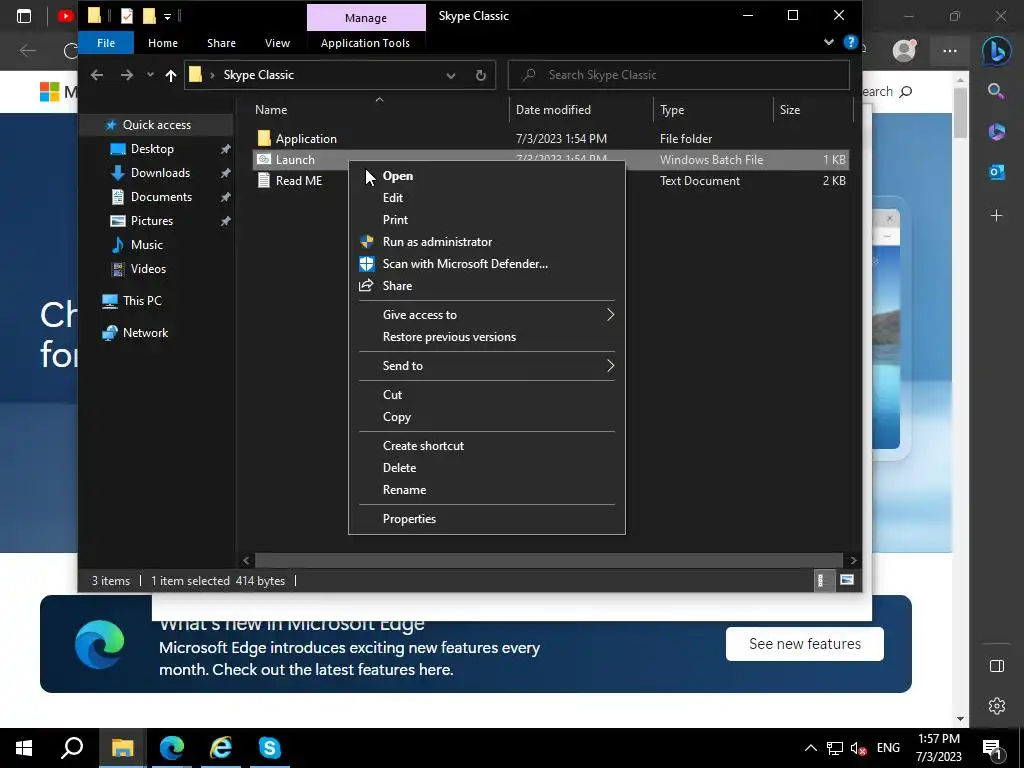Expand the Send to submenu
The image size is (1024, 768).
[487, 366]
